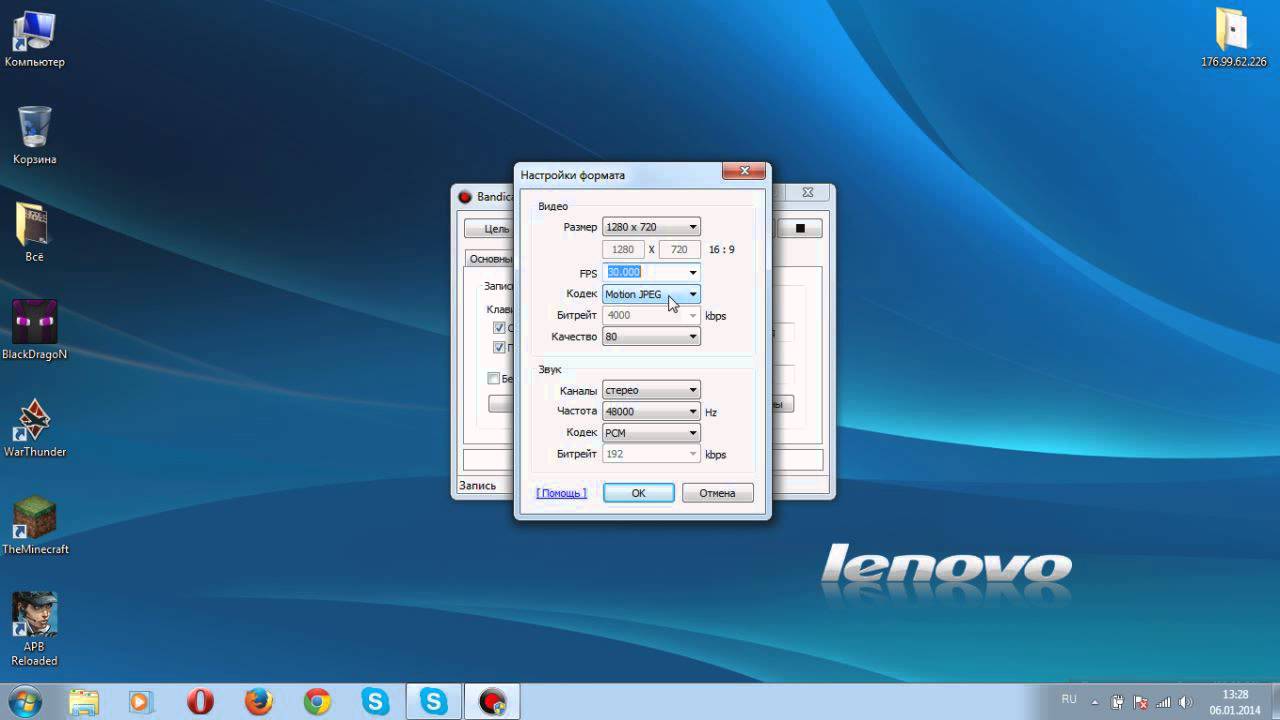
Task: Launch Firefox from the taskbar
Action: tap(259, 702)
